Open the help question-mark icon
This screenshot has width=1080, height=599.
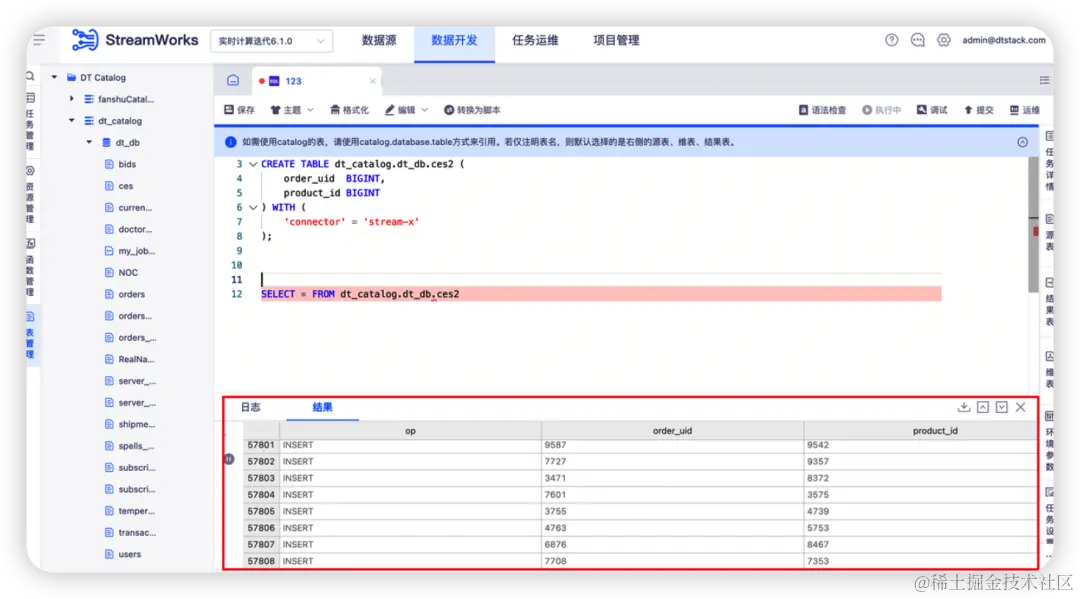tap(891, 40)
